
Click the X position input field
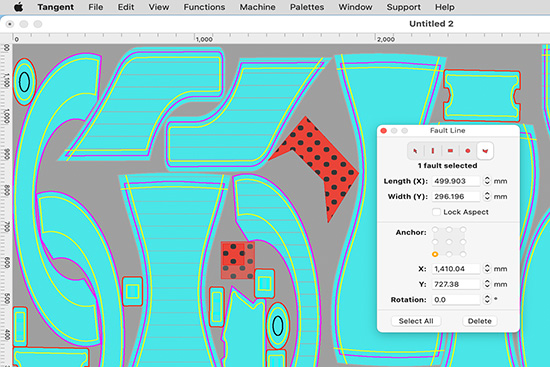pos(456,269)
